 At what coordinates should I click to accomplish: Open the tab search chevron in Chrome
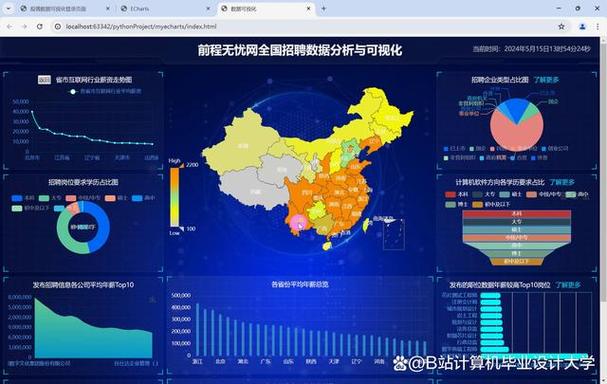[x=8, y=8]
